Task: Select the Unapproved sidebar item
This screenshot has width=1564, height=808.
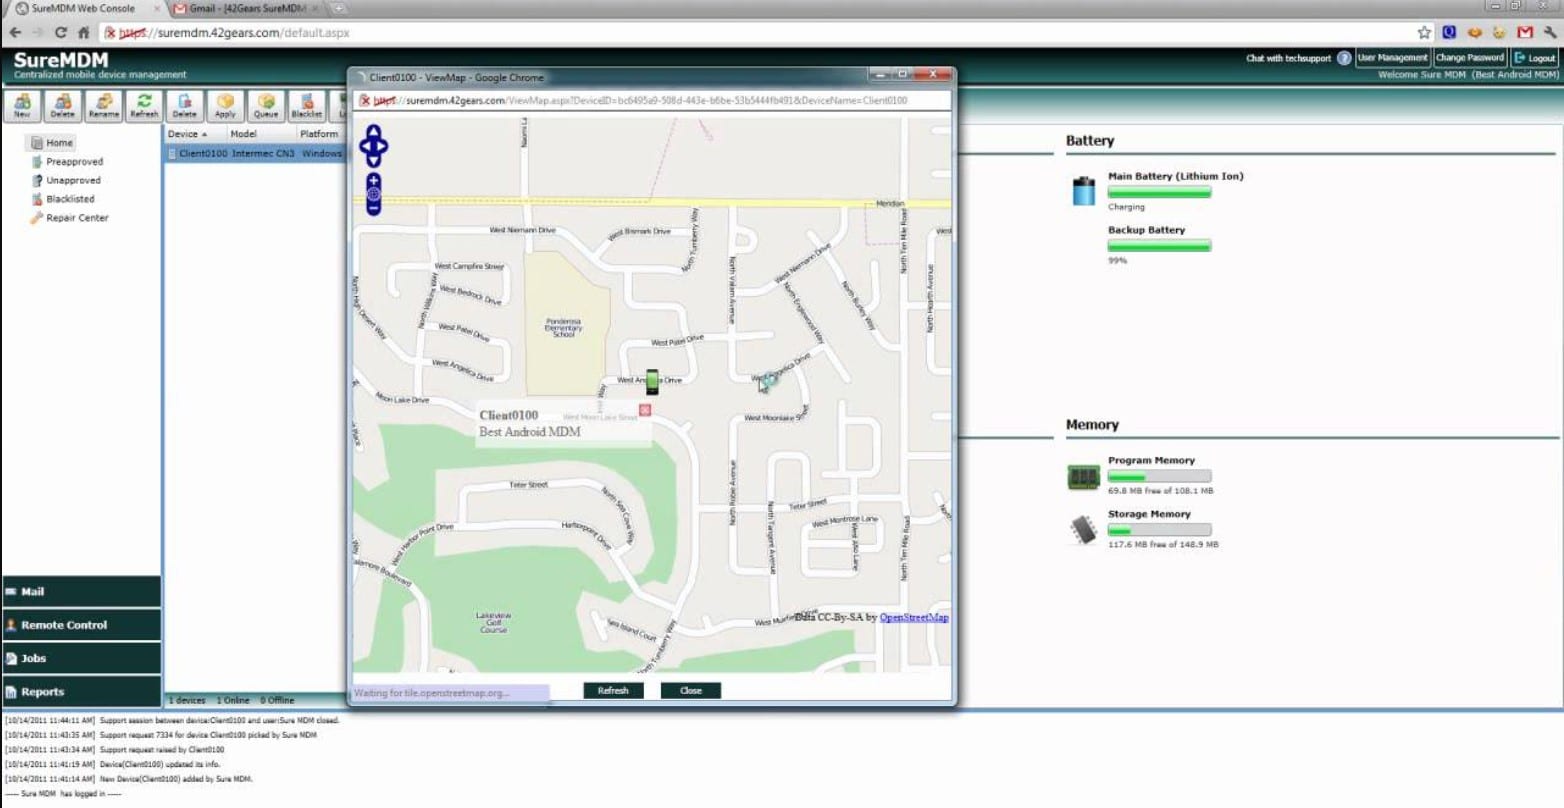Action: [66, 181]
